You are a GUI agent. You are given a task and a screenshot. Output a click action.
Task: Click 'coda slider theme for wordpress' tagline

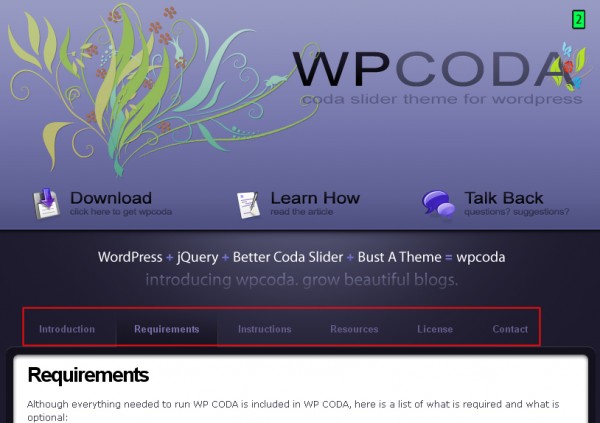coord(442,99)
